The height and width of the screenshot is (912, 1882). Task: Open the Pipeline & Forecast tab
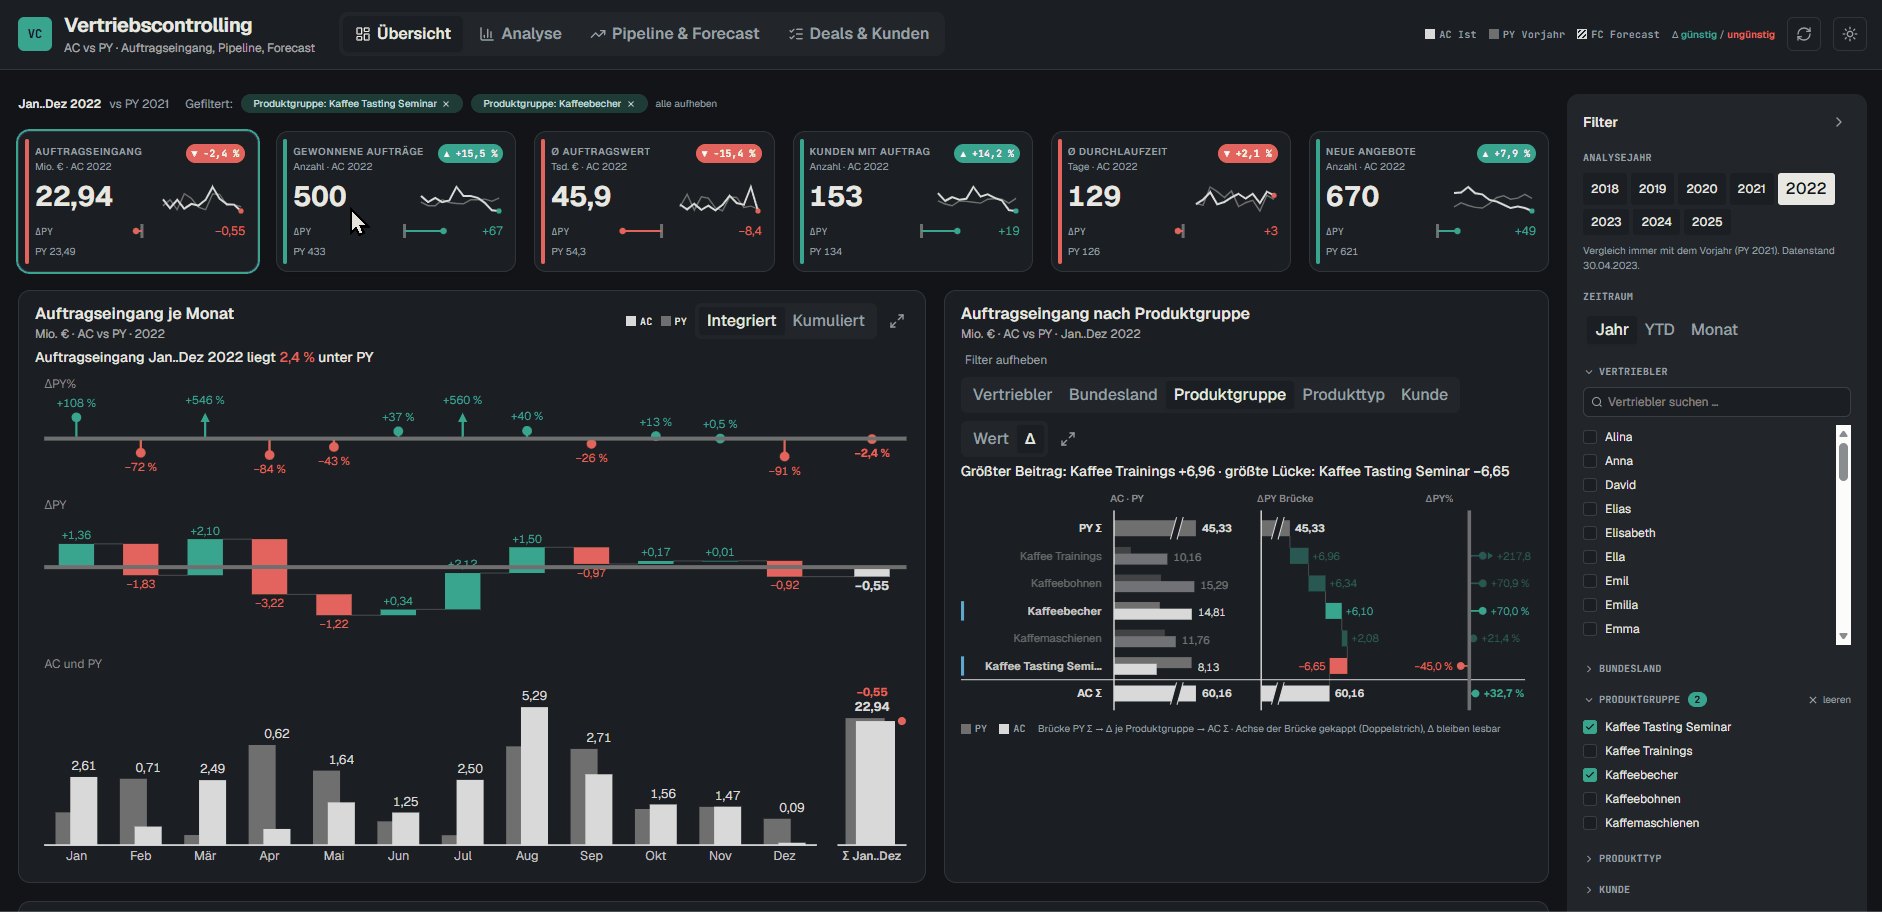pos(675,34)
